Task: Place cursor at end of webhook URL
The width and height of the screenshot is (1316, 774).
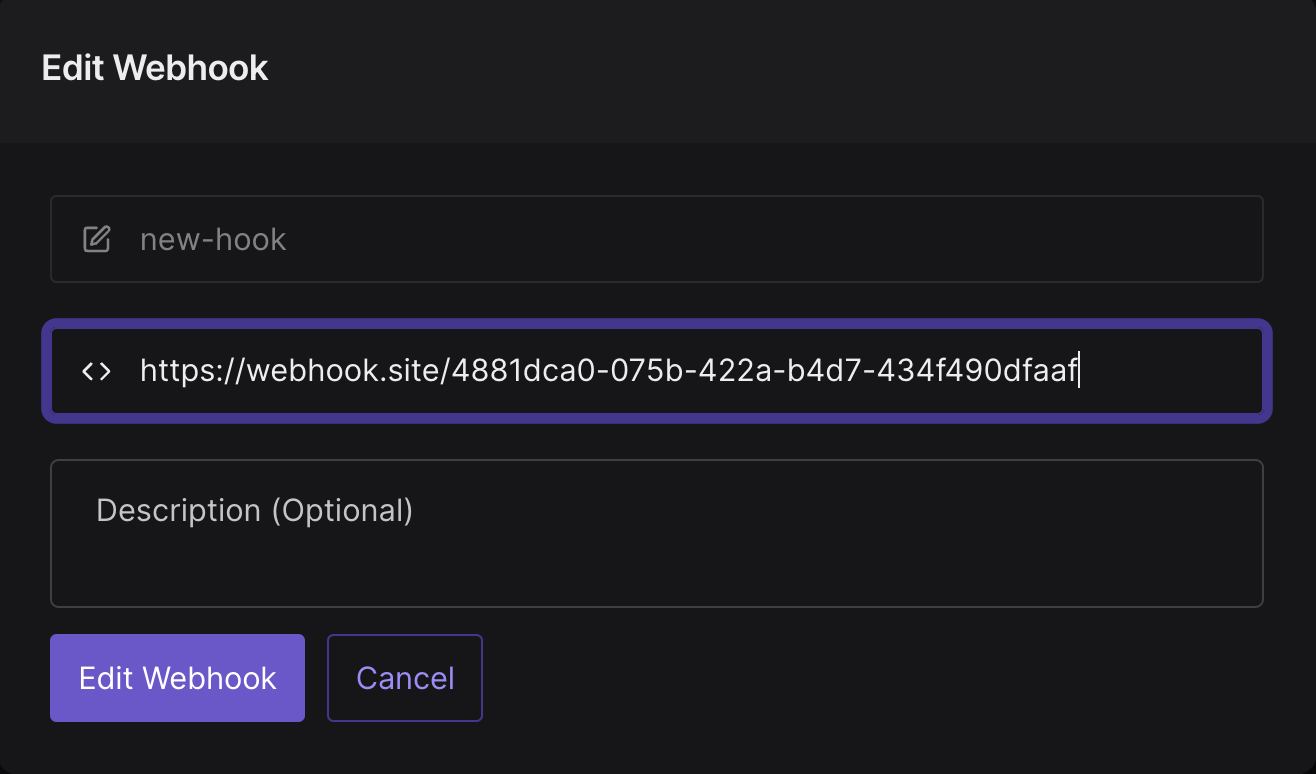Action: [x=1080, y=371]
